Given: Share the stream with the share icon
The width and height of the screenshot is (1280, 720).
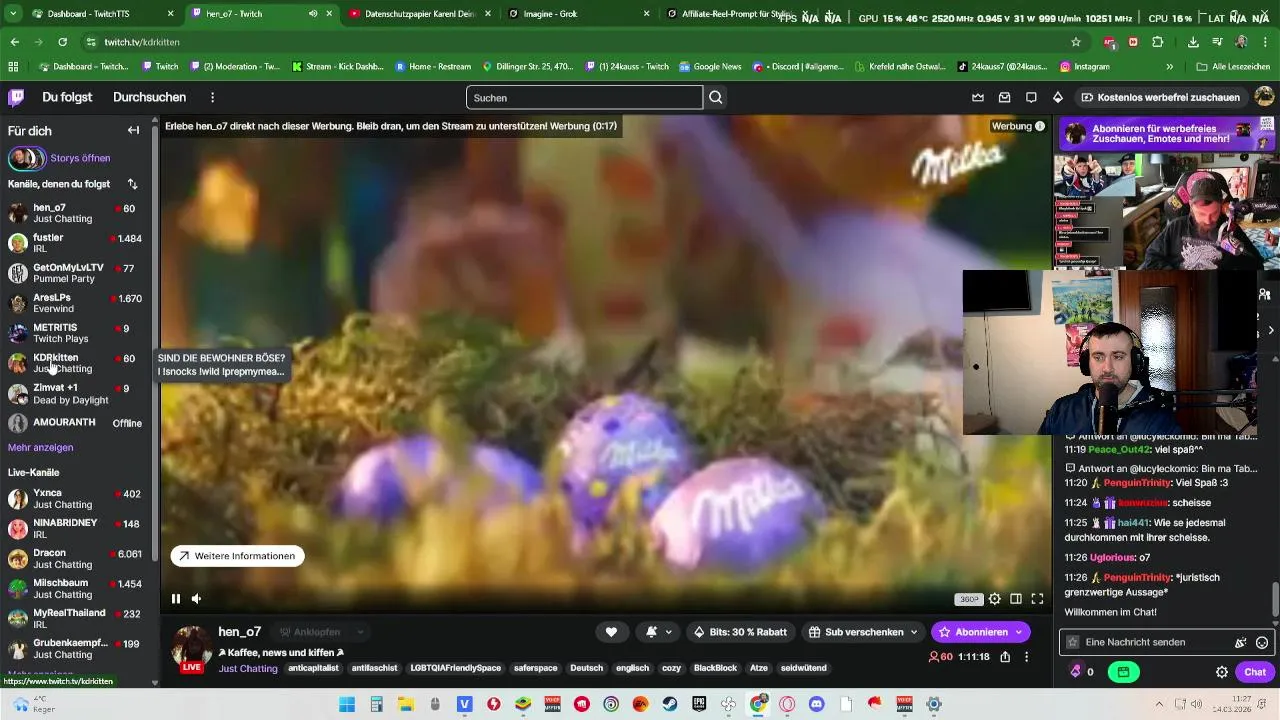Looking at the screenshot, I should [x=1005, y=657].
